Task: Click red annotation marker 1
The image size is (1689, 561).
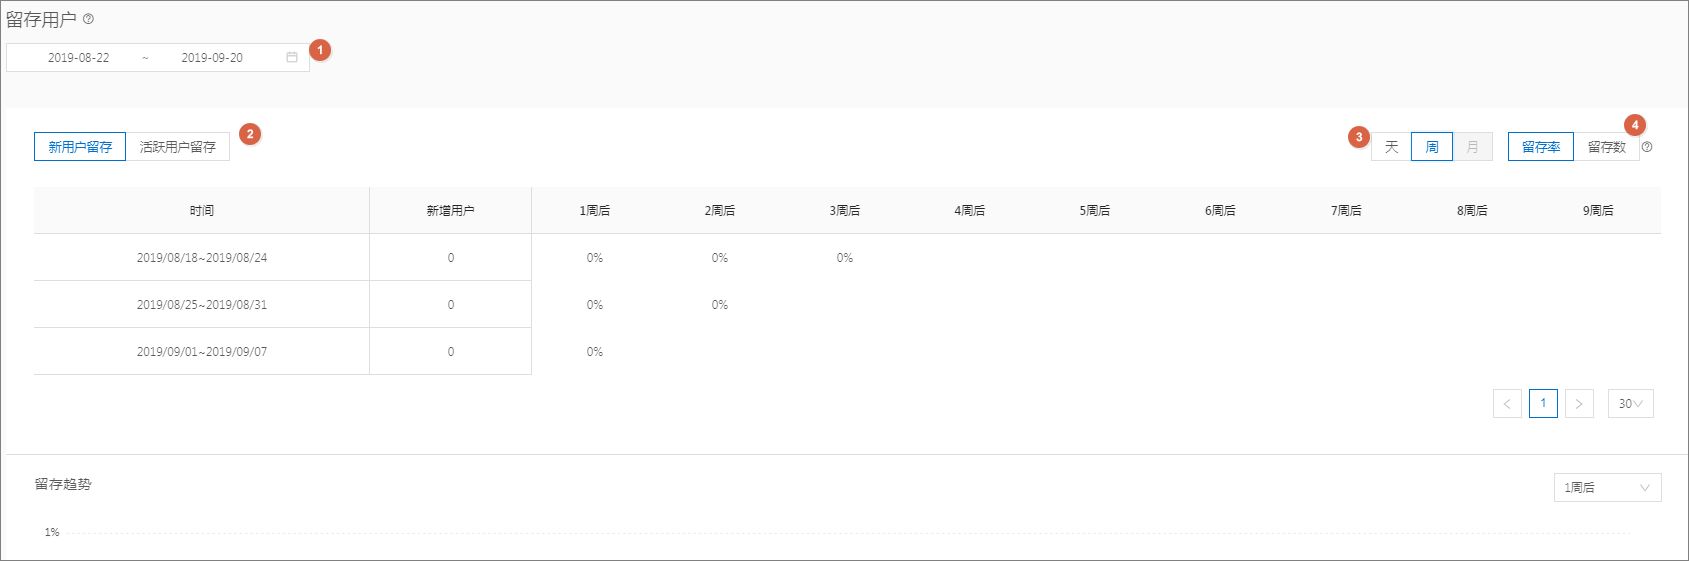Action: pyautogui.click(x=320, y=50)
